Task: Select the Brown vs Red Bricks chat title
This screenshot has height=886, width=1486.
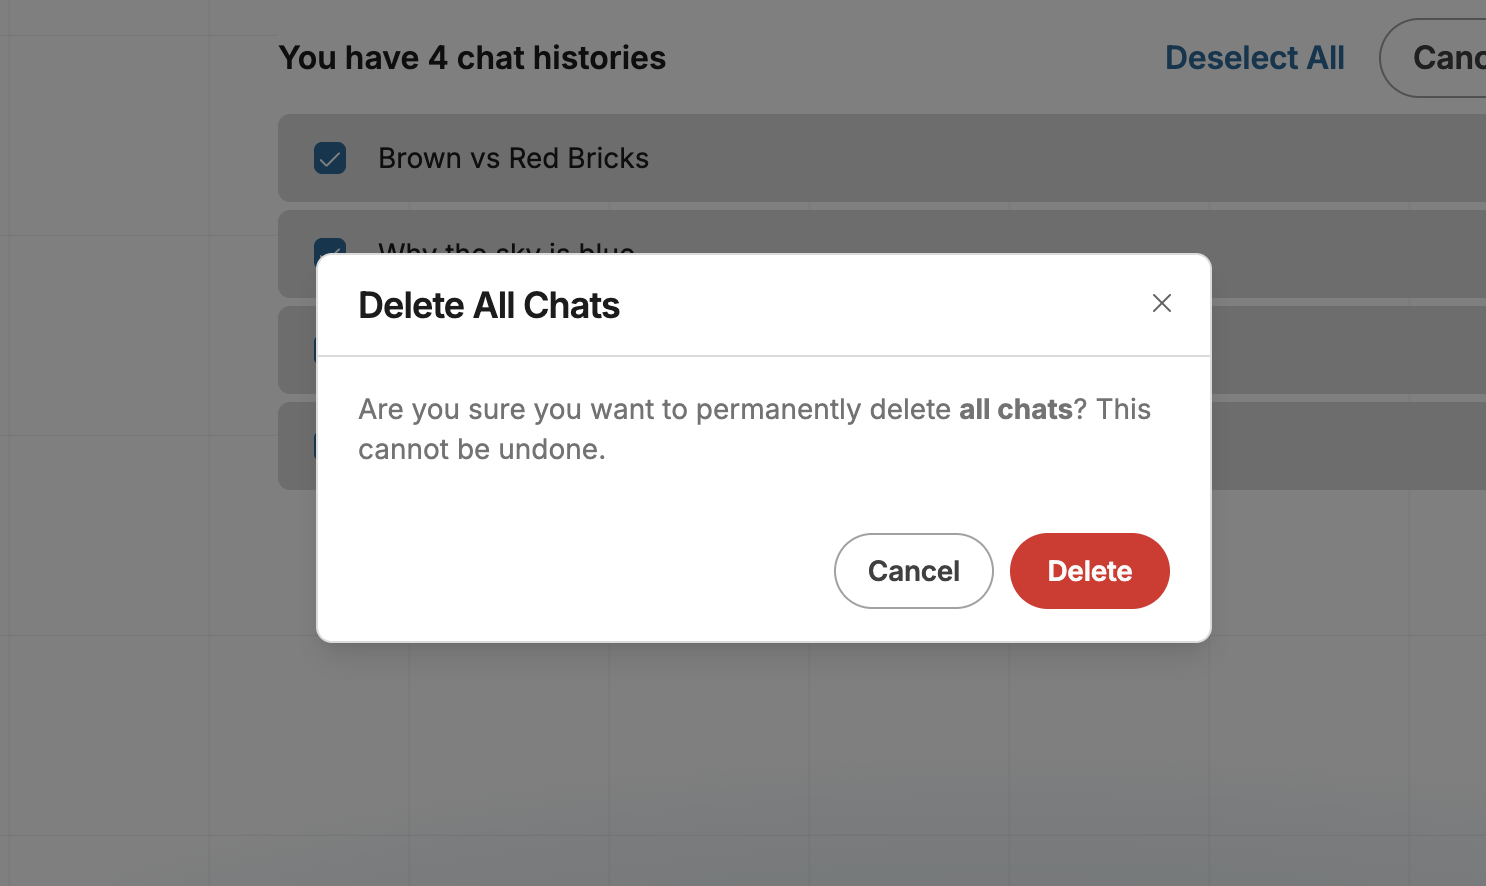Action: [513, 158]
